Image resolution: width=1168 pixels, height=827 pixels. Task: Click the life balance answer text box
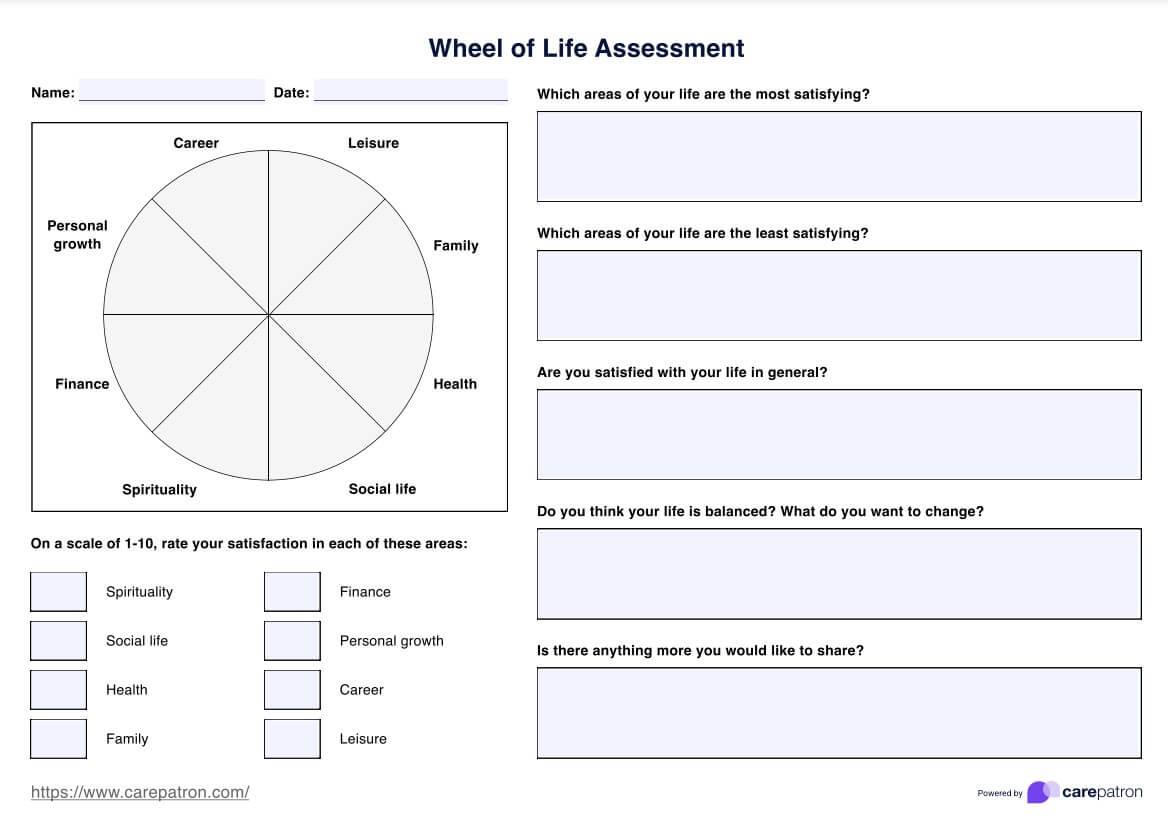pos(838,573)
